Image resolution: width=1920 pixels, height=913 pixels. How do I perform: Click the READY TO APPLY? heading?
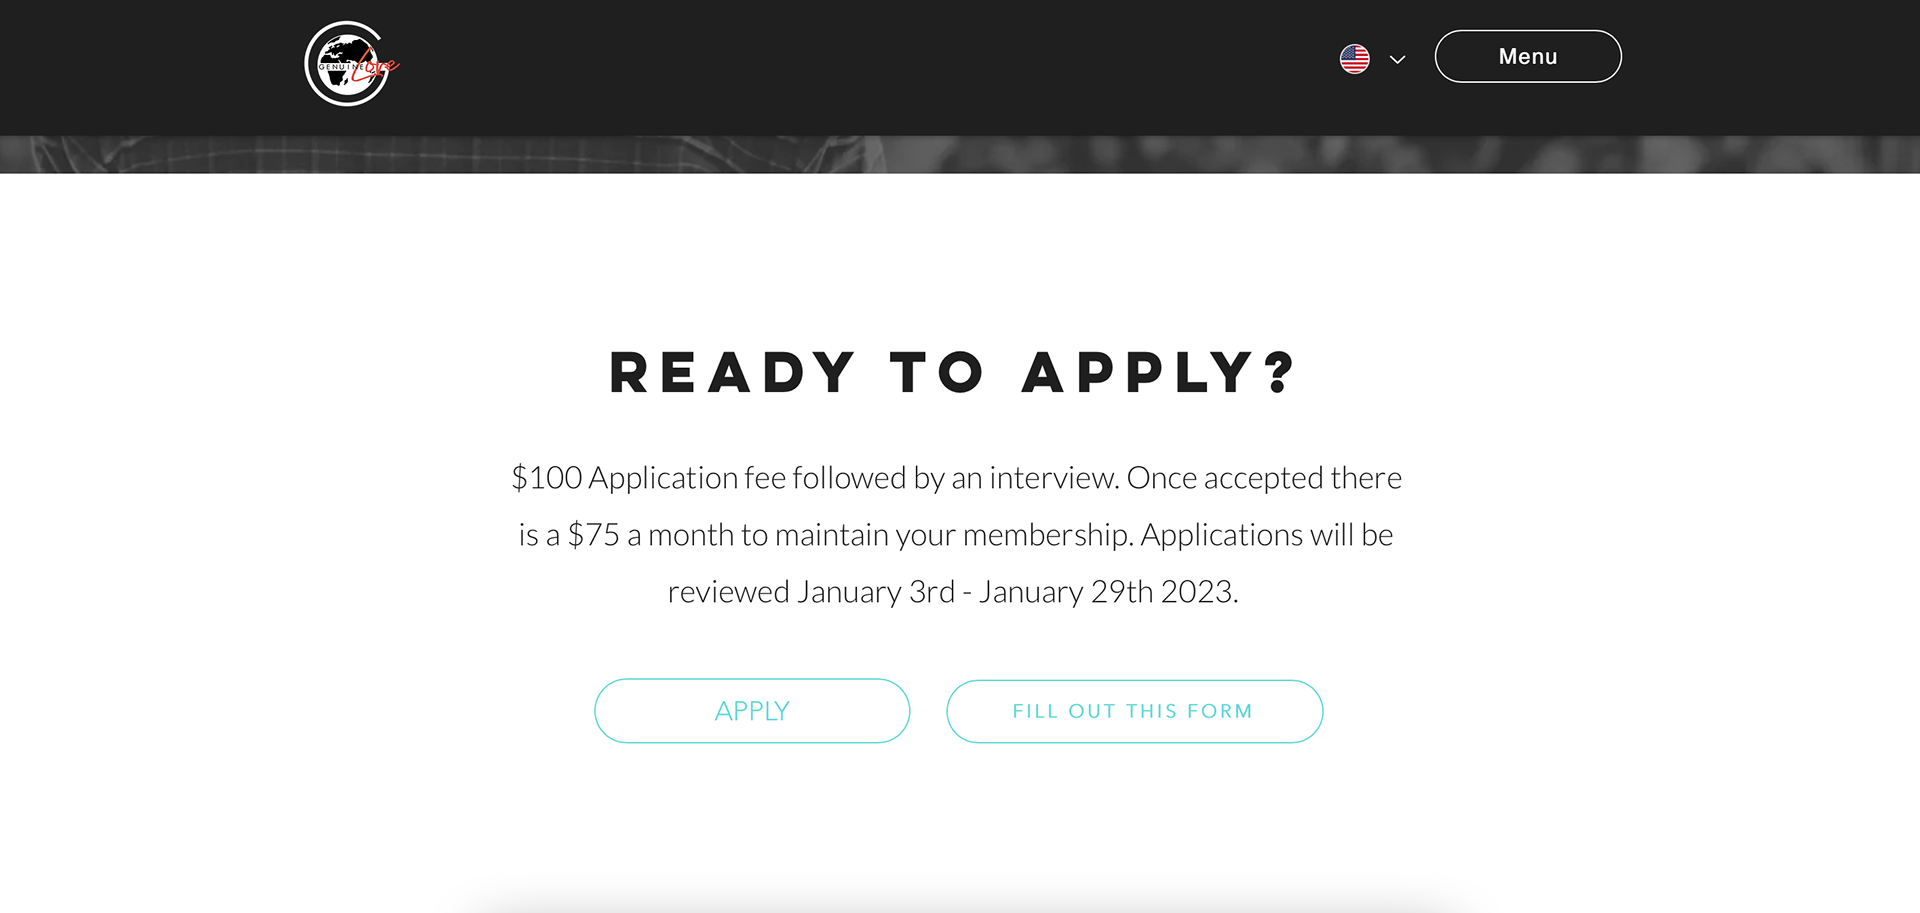coord(953,373)
